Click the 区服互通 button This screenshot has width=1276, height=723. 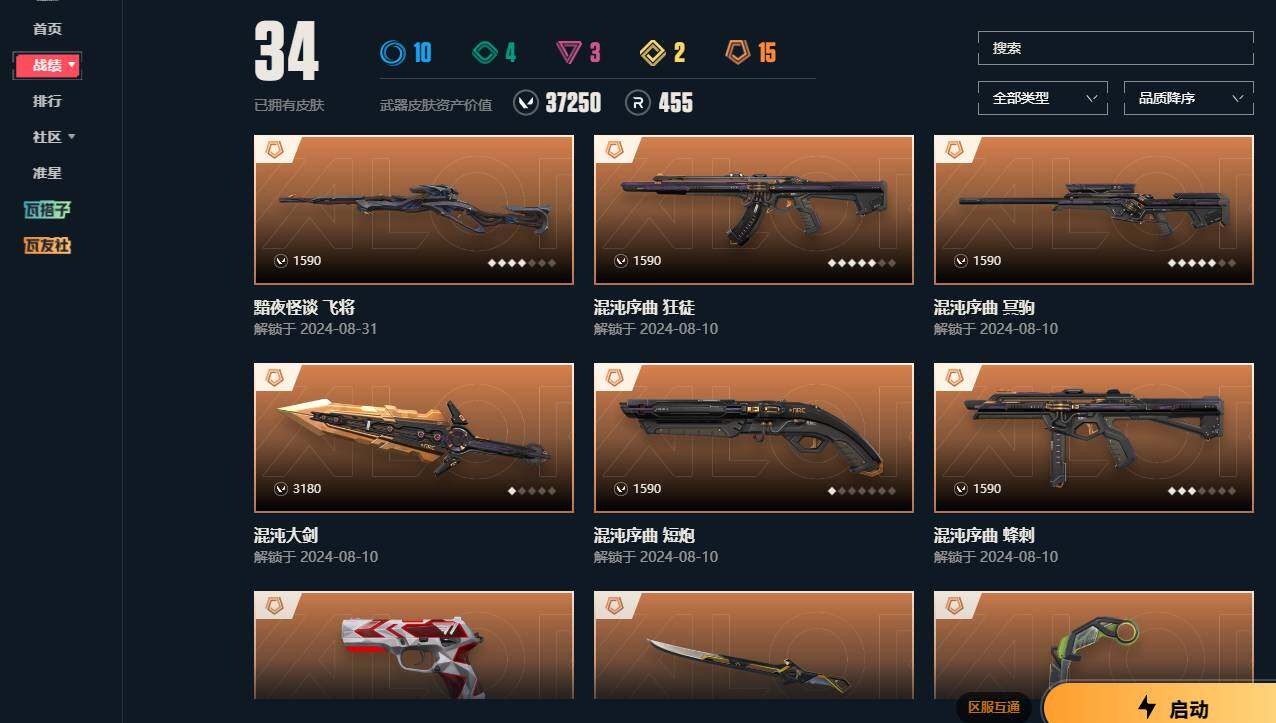click(994, 707)
